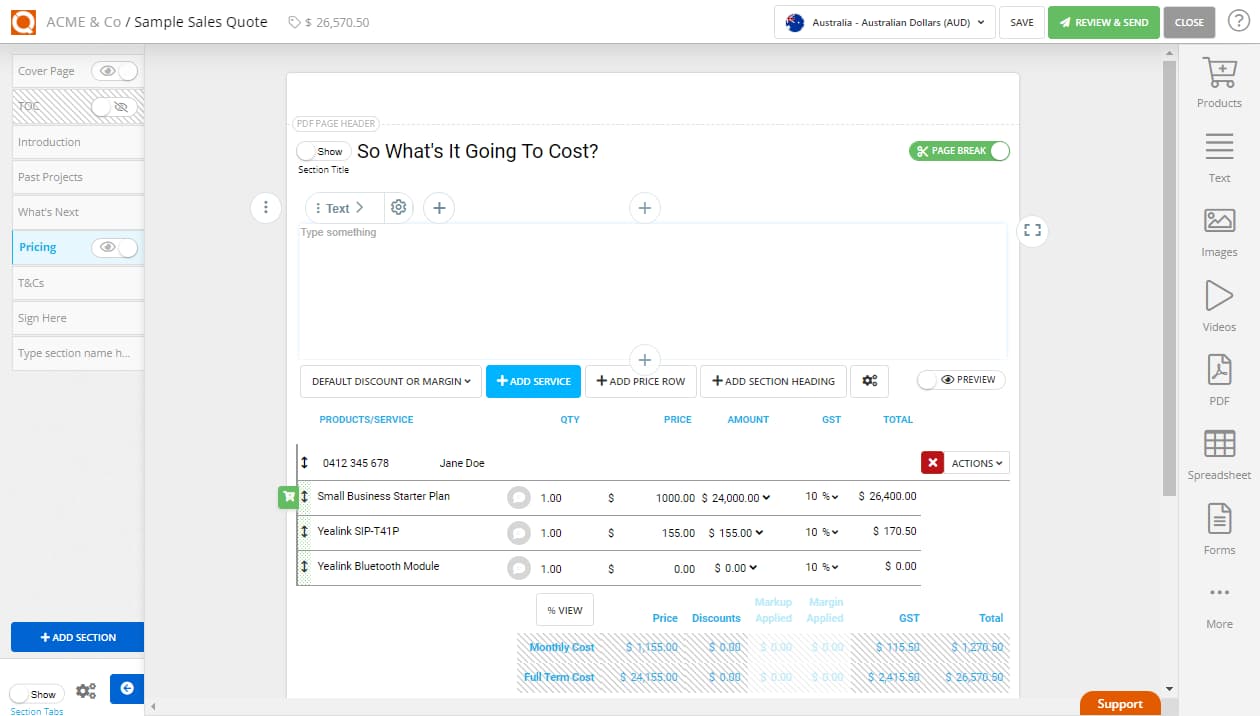Expand the Default Discount or Margin dropdown

pyautogui.click(x=391, y=381)
